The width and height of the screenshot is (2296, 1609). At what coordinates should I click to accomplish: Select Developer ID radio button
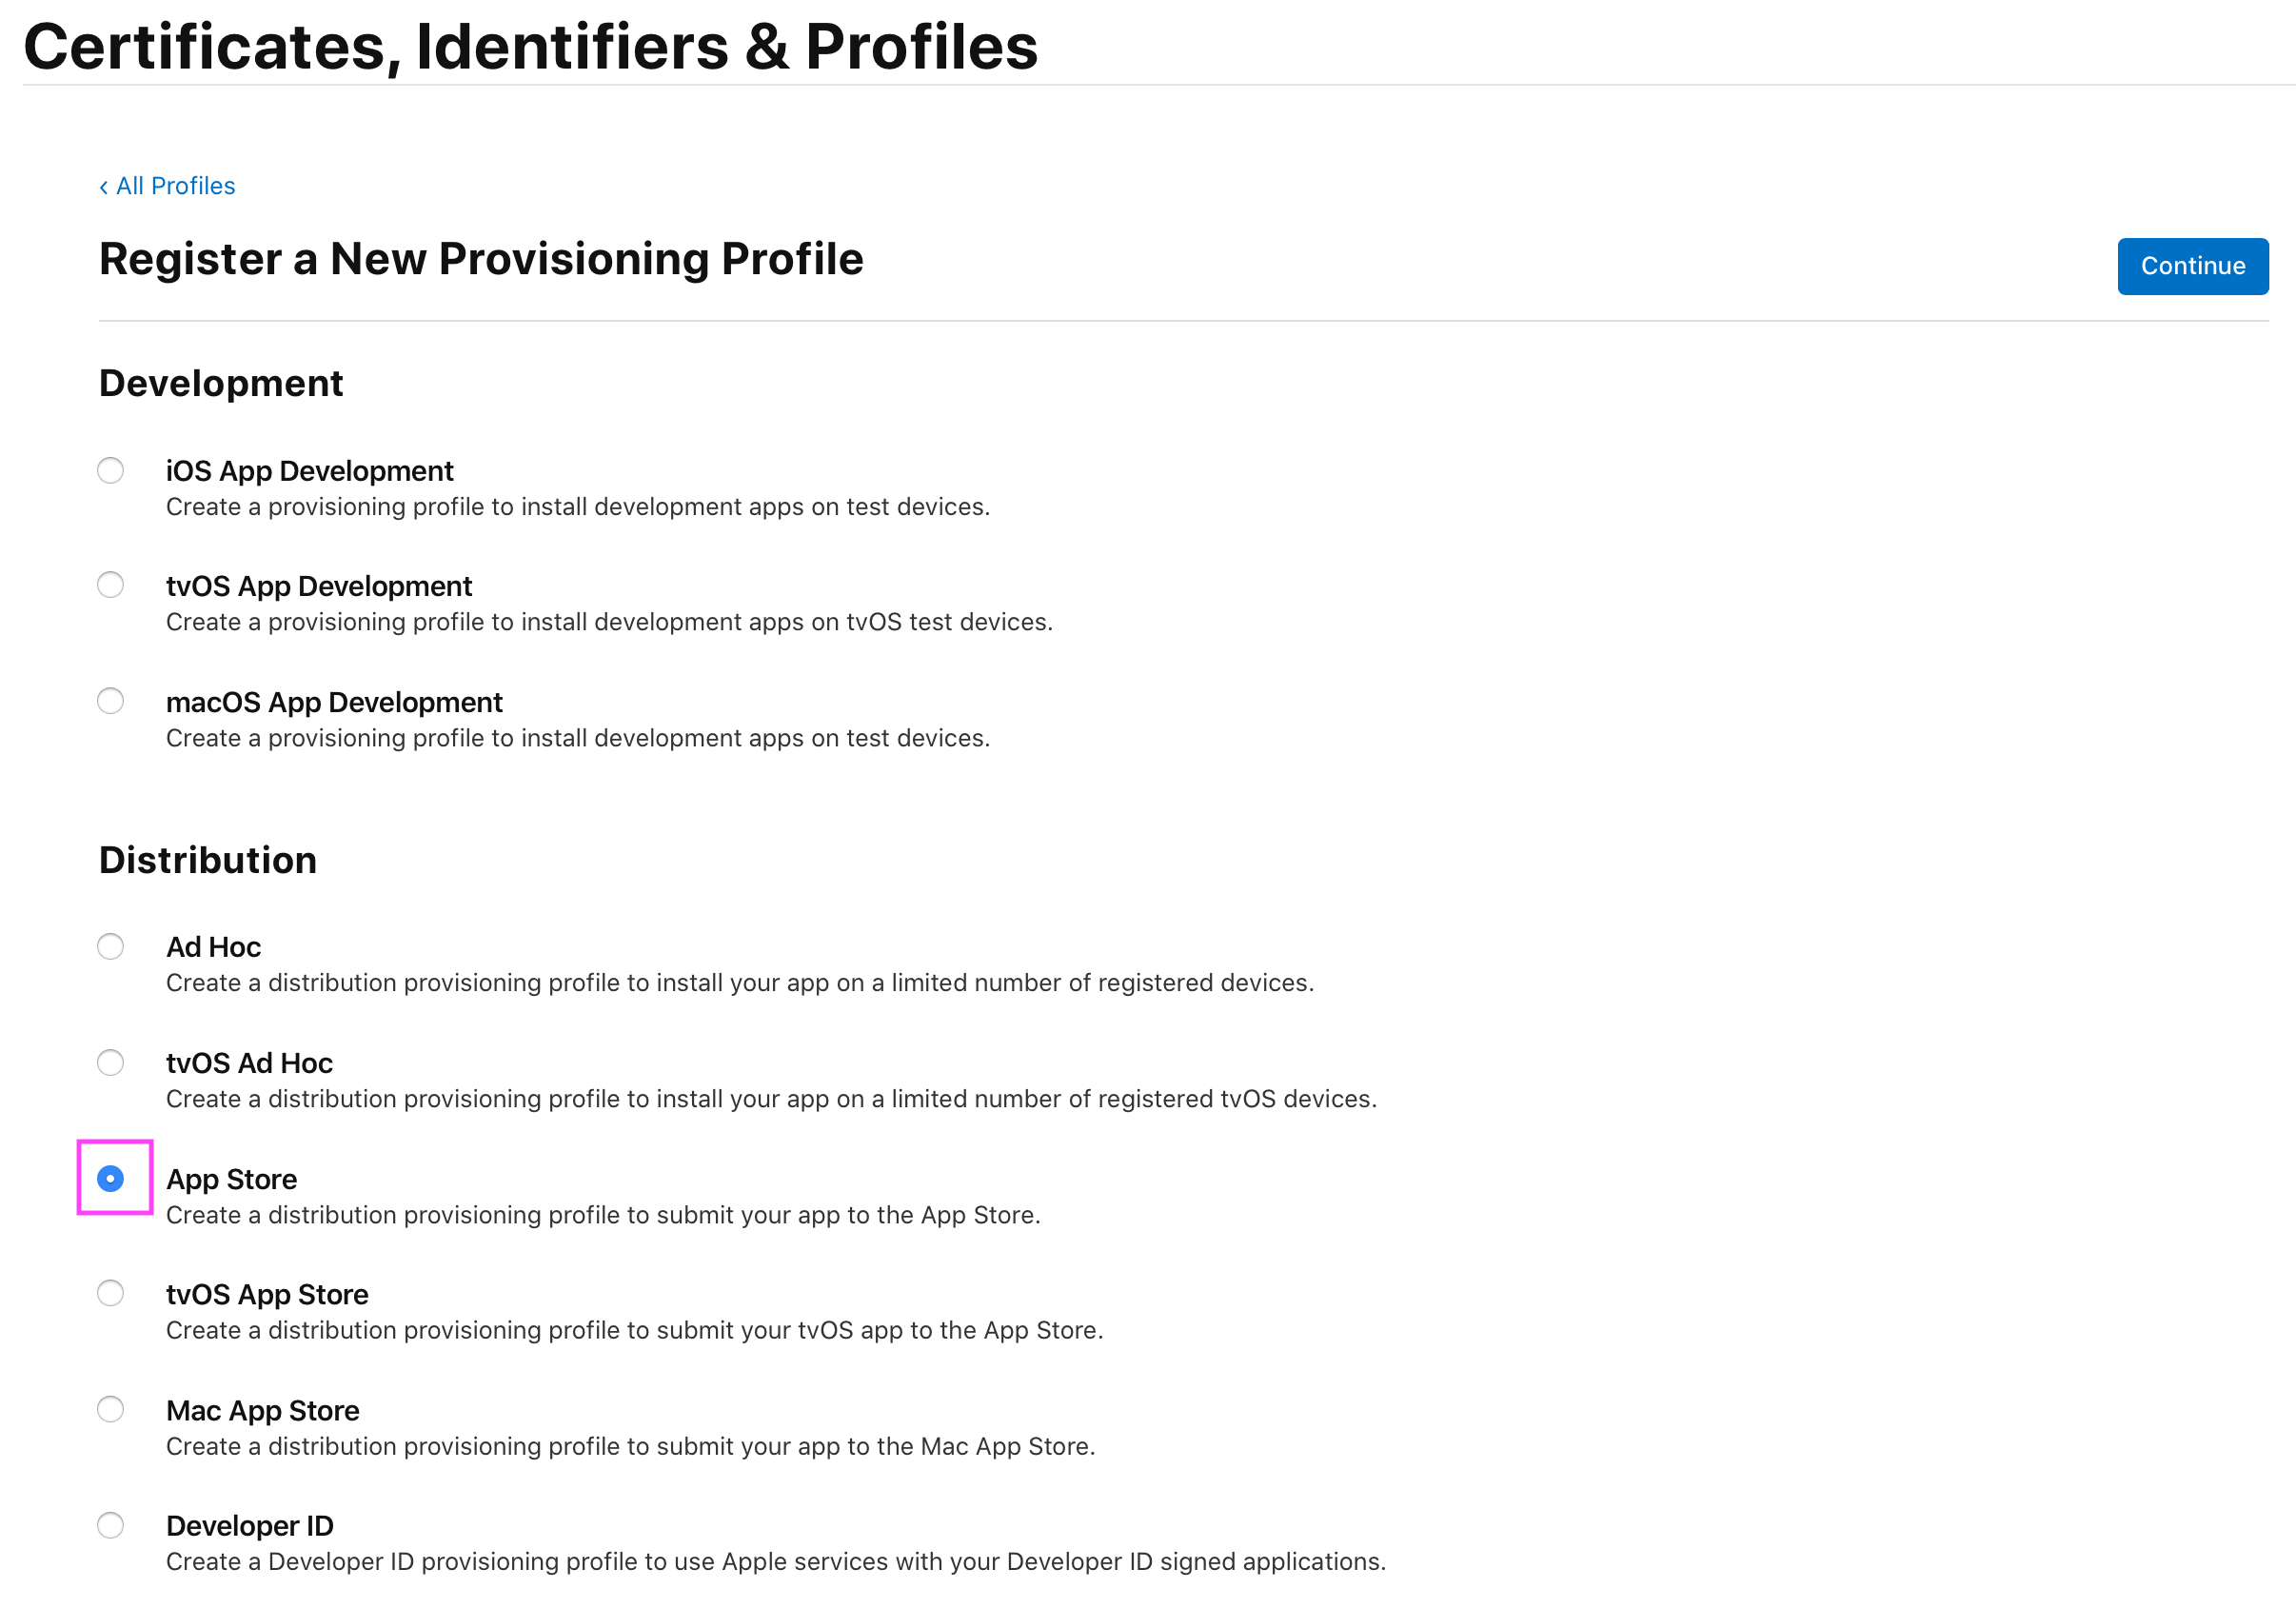click(x=111, y=1525)
